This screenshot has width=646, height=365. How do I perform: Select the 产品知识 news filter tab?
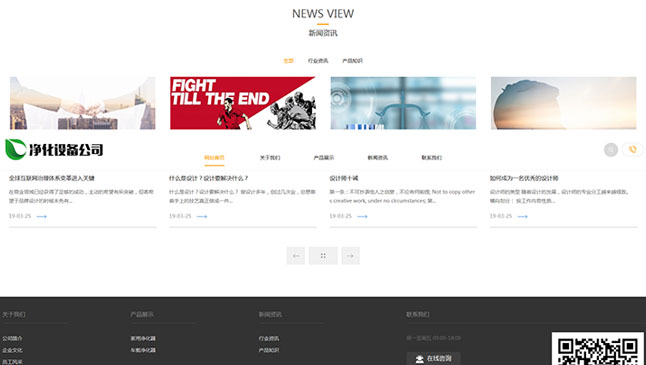(352, 61)
